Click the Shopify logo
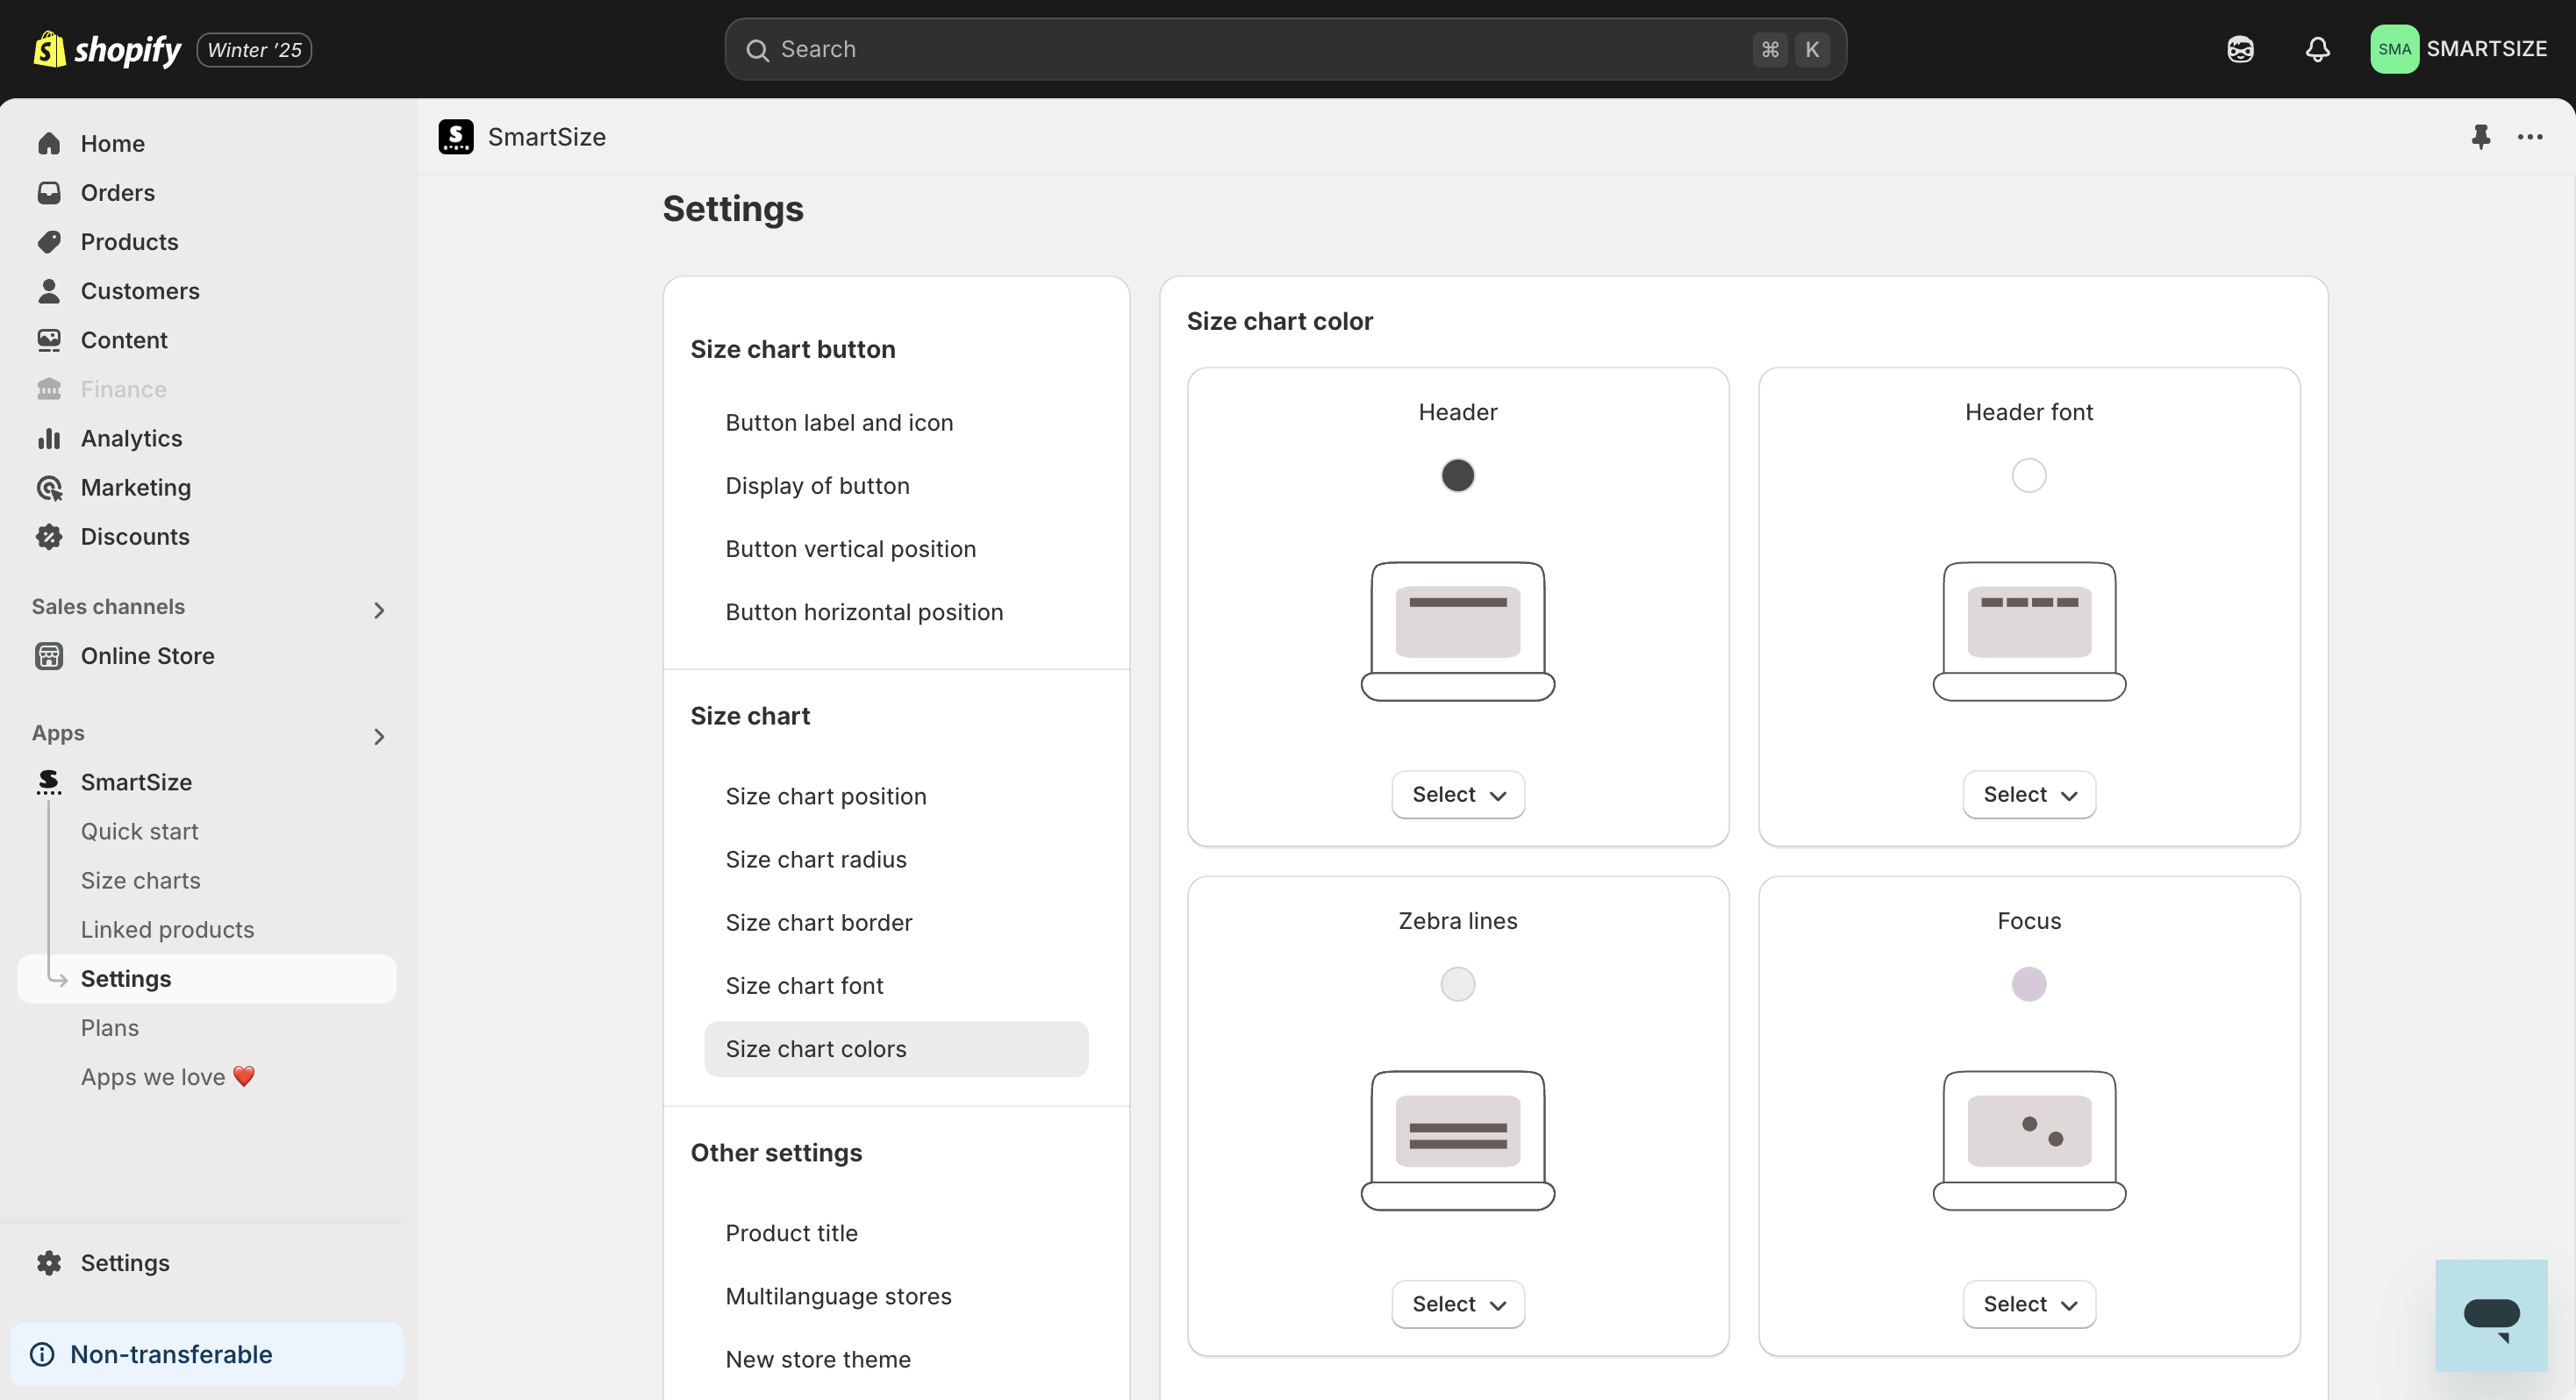 tap(107, 49)
